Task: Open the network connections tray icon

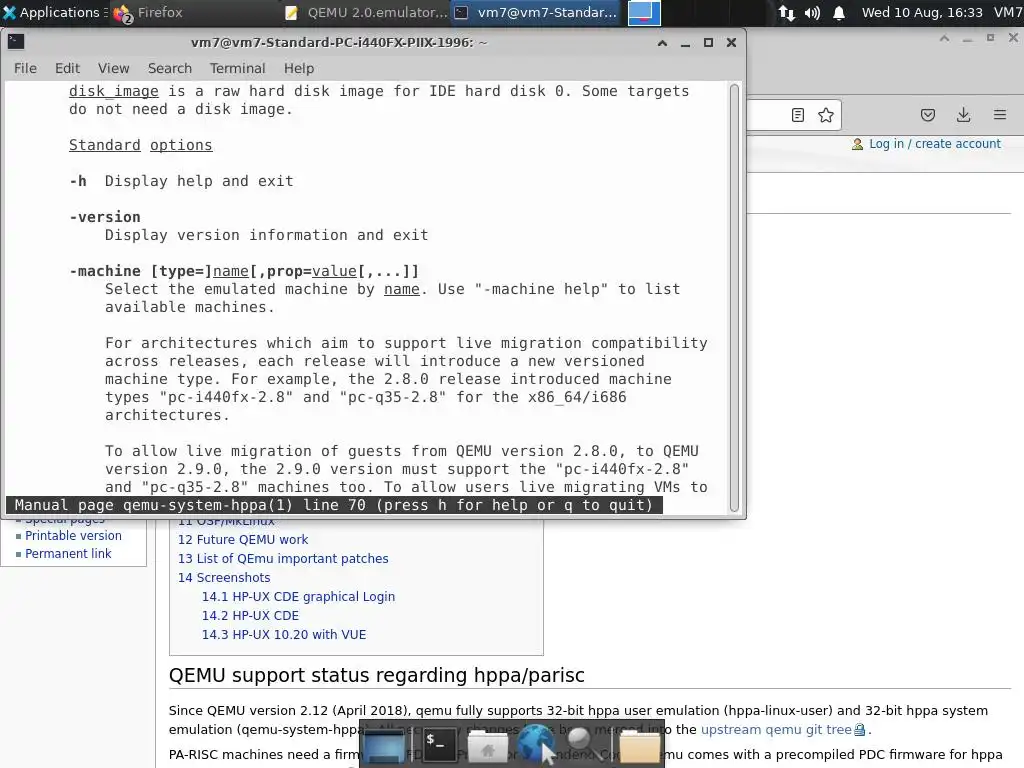Action: tap(787, 13)
